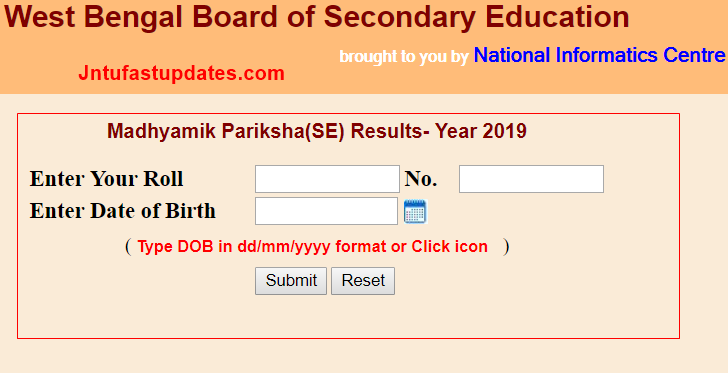This screenshot has height=373, width=728.
Task: Click the 'Enter Date of Birth' label
Action: tap(123, 211)
